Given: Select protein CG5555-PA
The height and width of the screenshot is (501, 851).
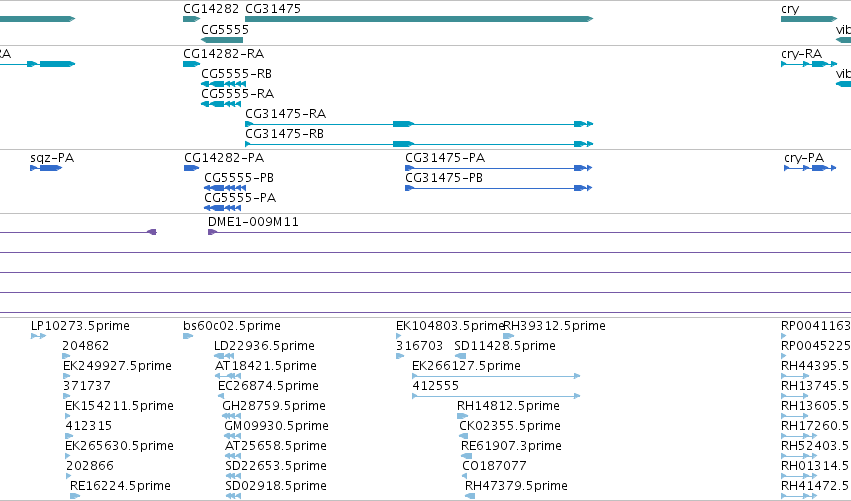Looking at the screenshot, I should tap(223, 208).
